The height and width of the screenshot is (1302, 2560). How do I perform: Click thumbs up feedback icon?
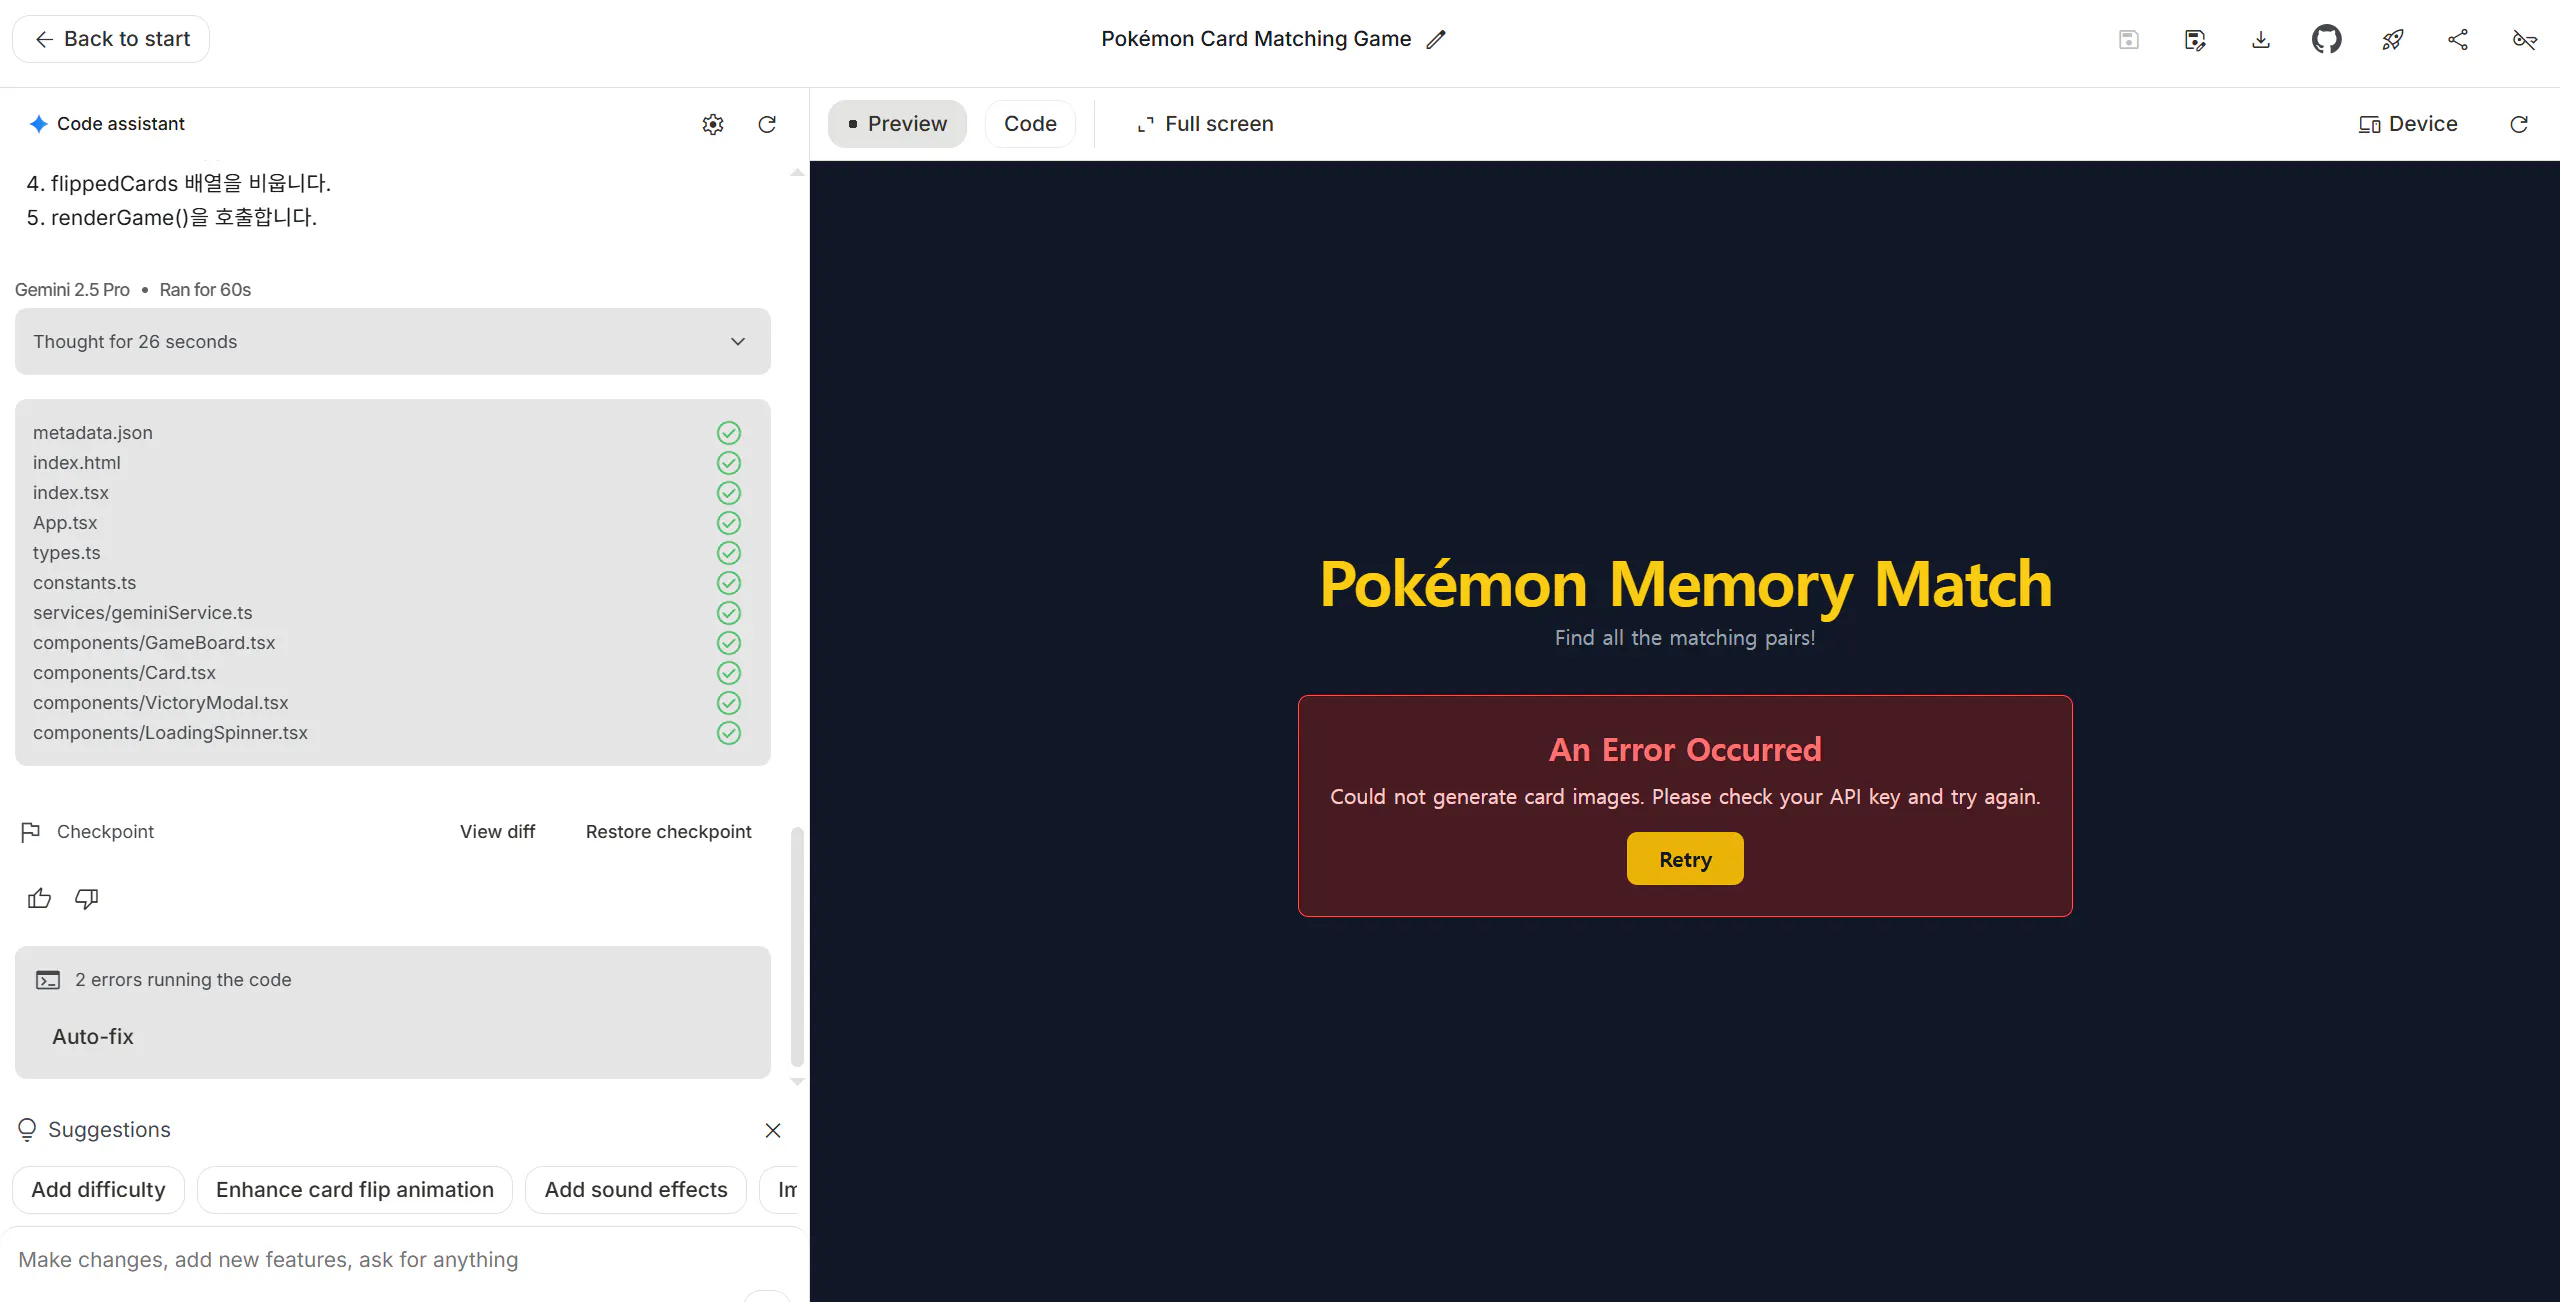(40, 898)
